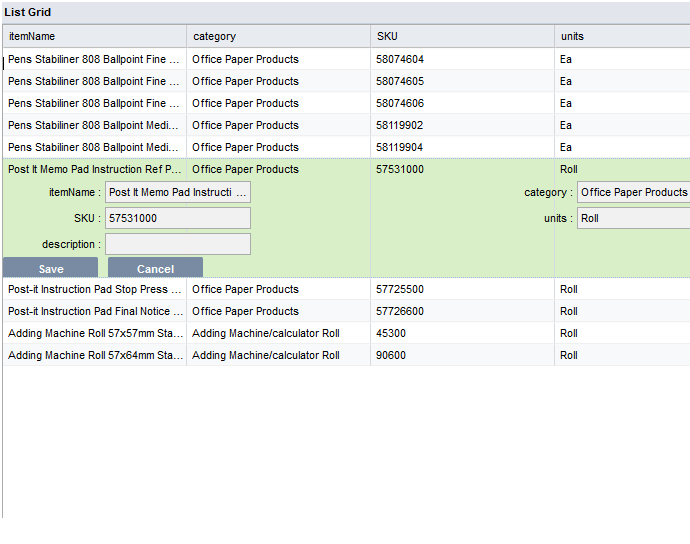The image size is (690, 544).
Task: Open the category dropdown in edit form
Action: point(633,192)
